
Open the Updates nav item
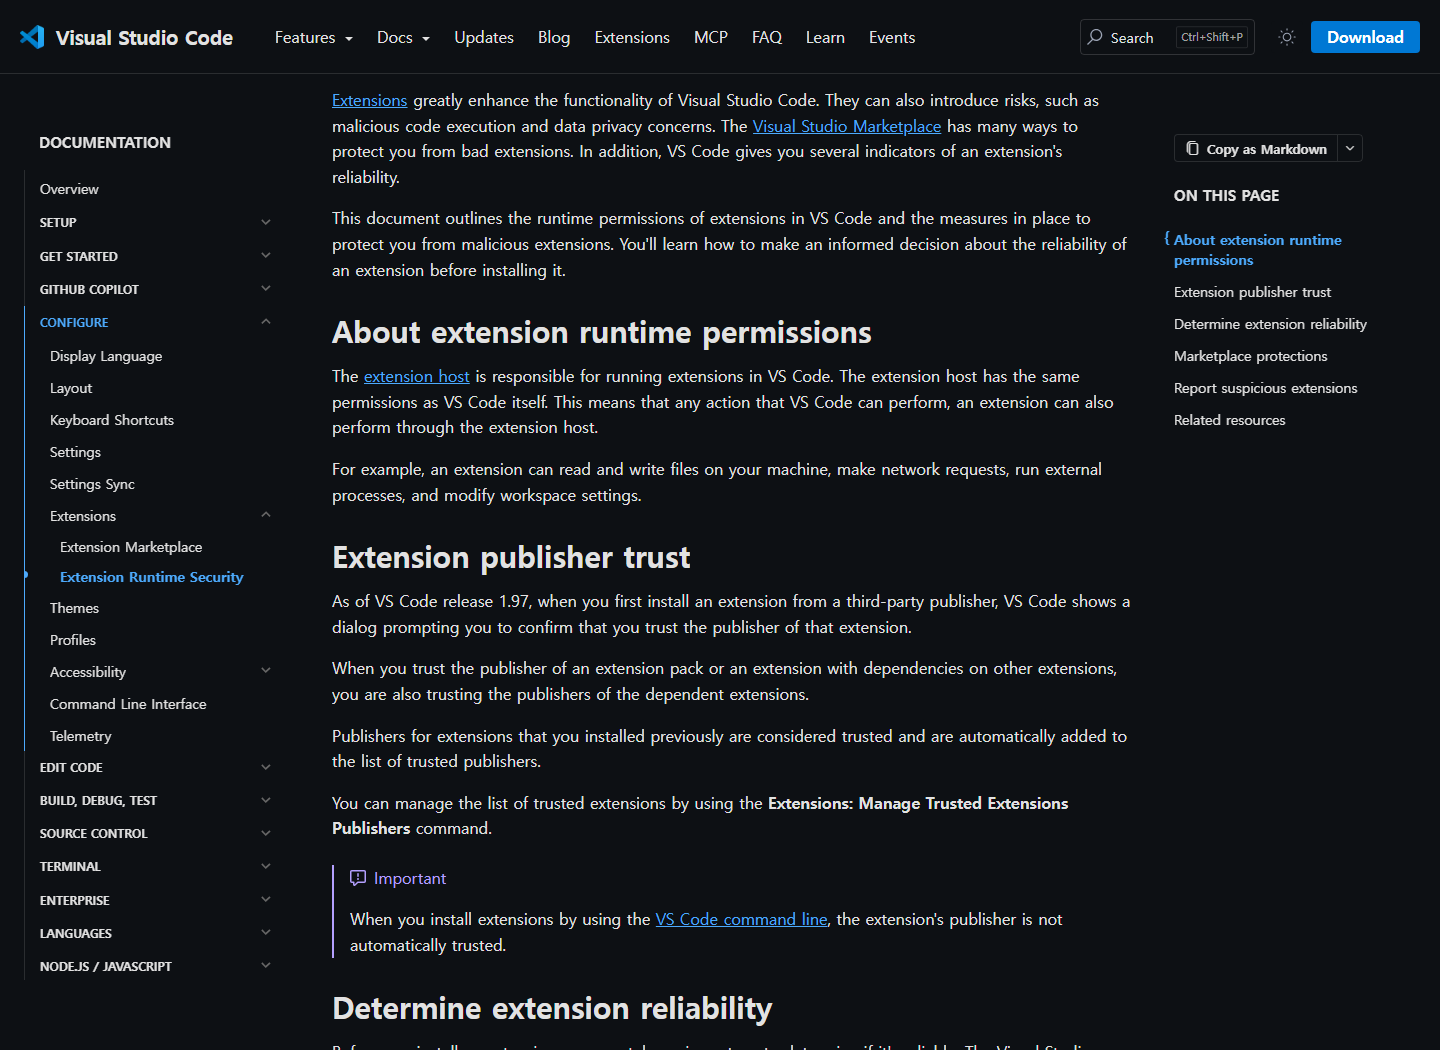pos(484,37)
